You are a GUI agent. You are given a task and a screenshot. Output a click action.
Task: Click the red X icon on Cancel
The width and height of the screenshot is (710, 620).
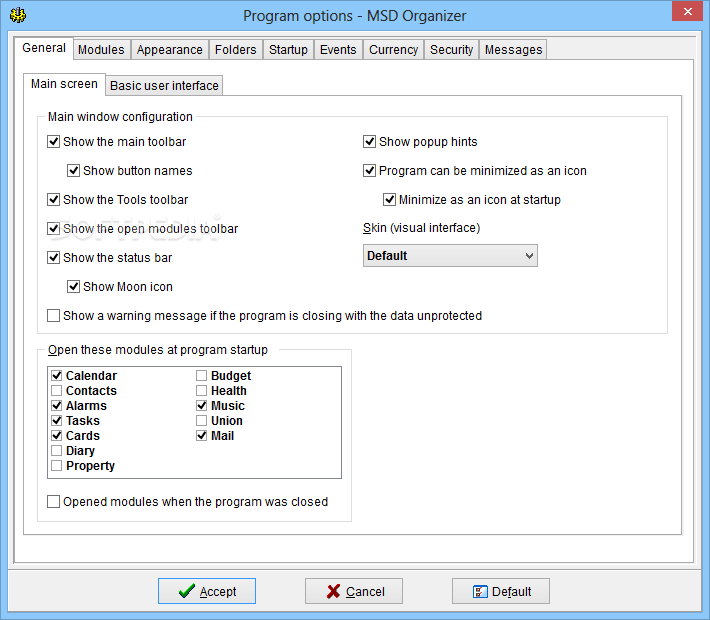click(x=333, y=591)
